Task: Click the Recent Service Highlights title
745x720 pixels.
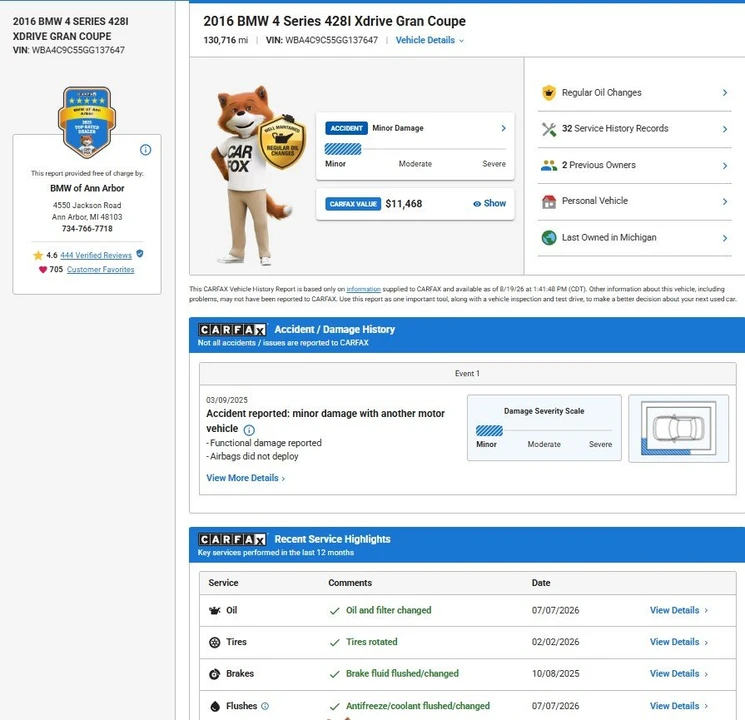Action: click(x=333, y=539)
